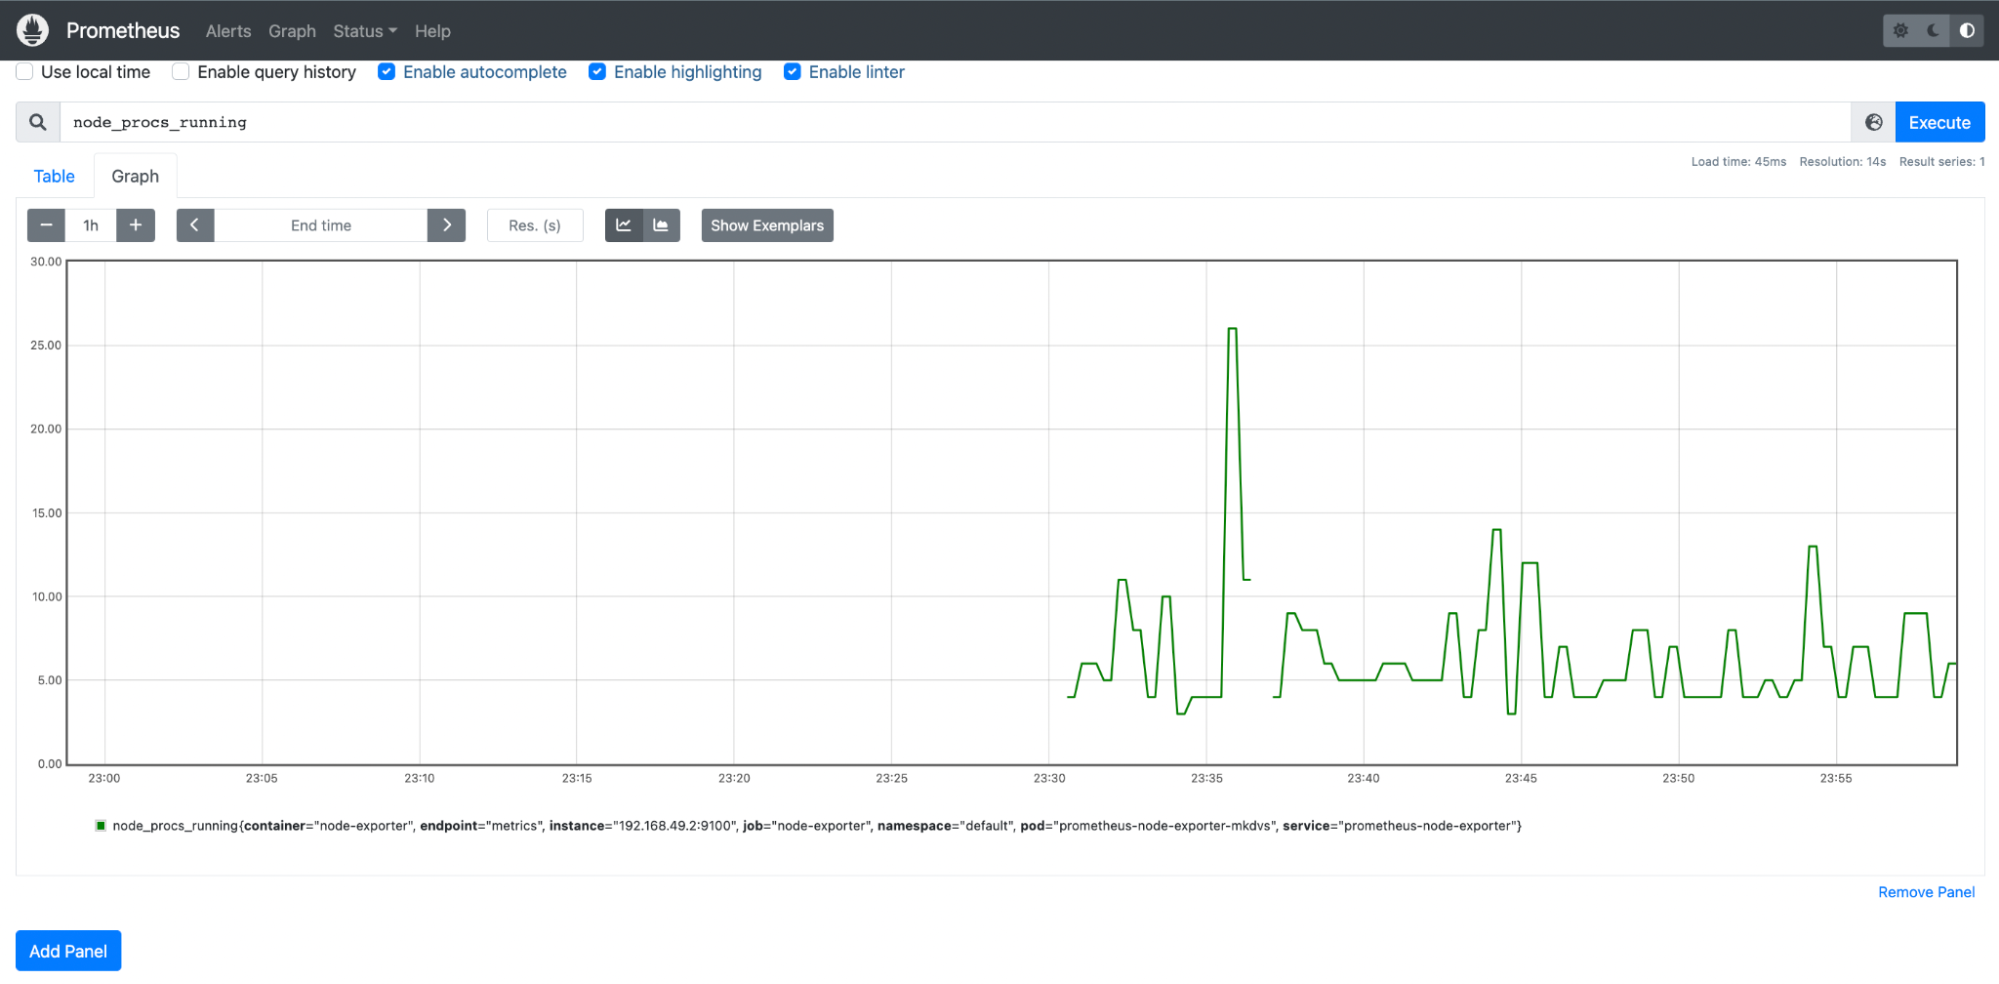Image resolution: width=1999 pixels, height=984 pixels.
Task: Enable Use local time
Action: (x=24, y=71)
